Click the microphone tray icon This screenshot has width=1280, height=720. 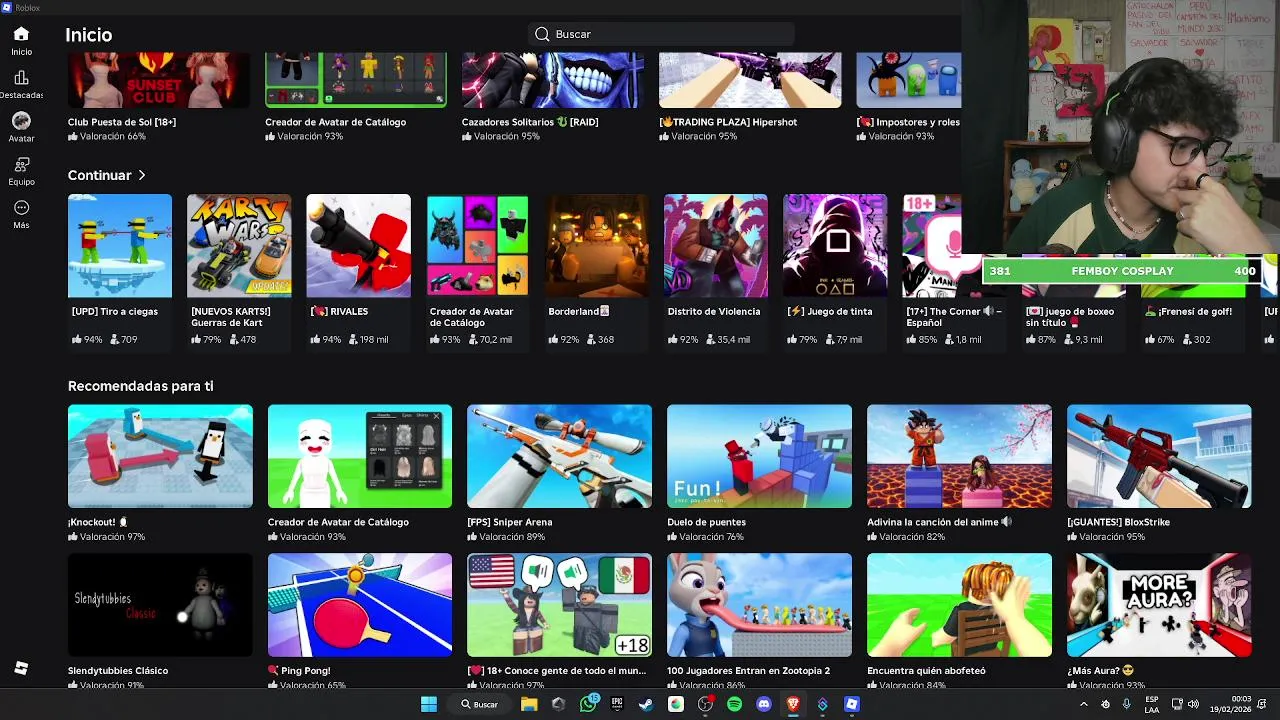[x=1127, y=704]
